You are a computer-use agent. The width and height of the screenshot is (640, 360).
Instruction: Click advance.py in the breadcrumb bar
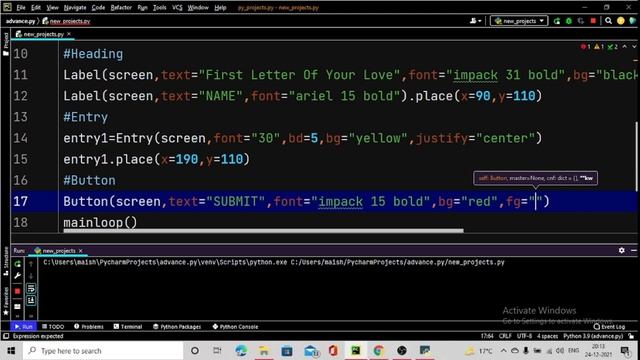click(x=20, y=21)
